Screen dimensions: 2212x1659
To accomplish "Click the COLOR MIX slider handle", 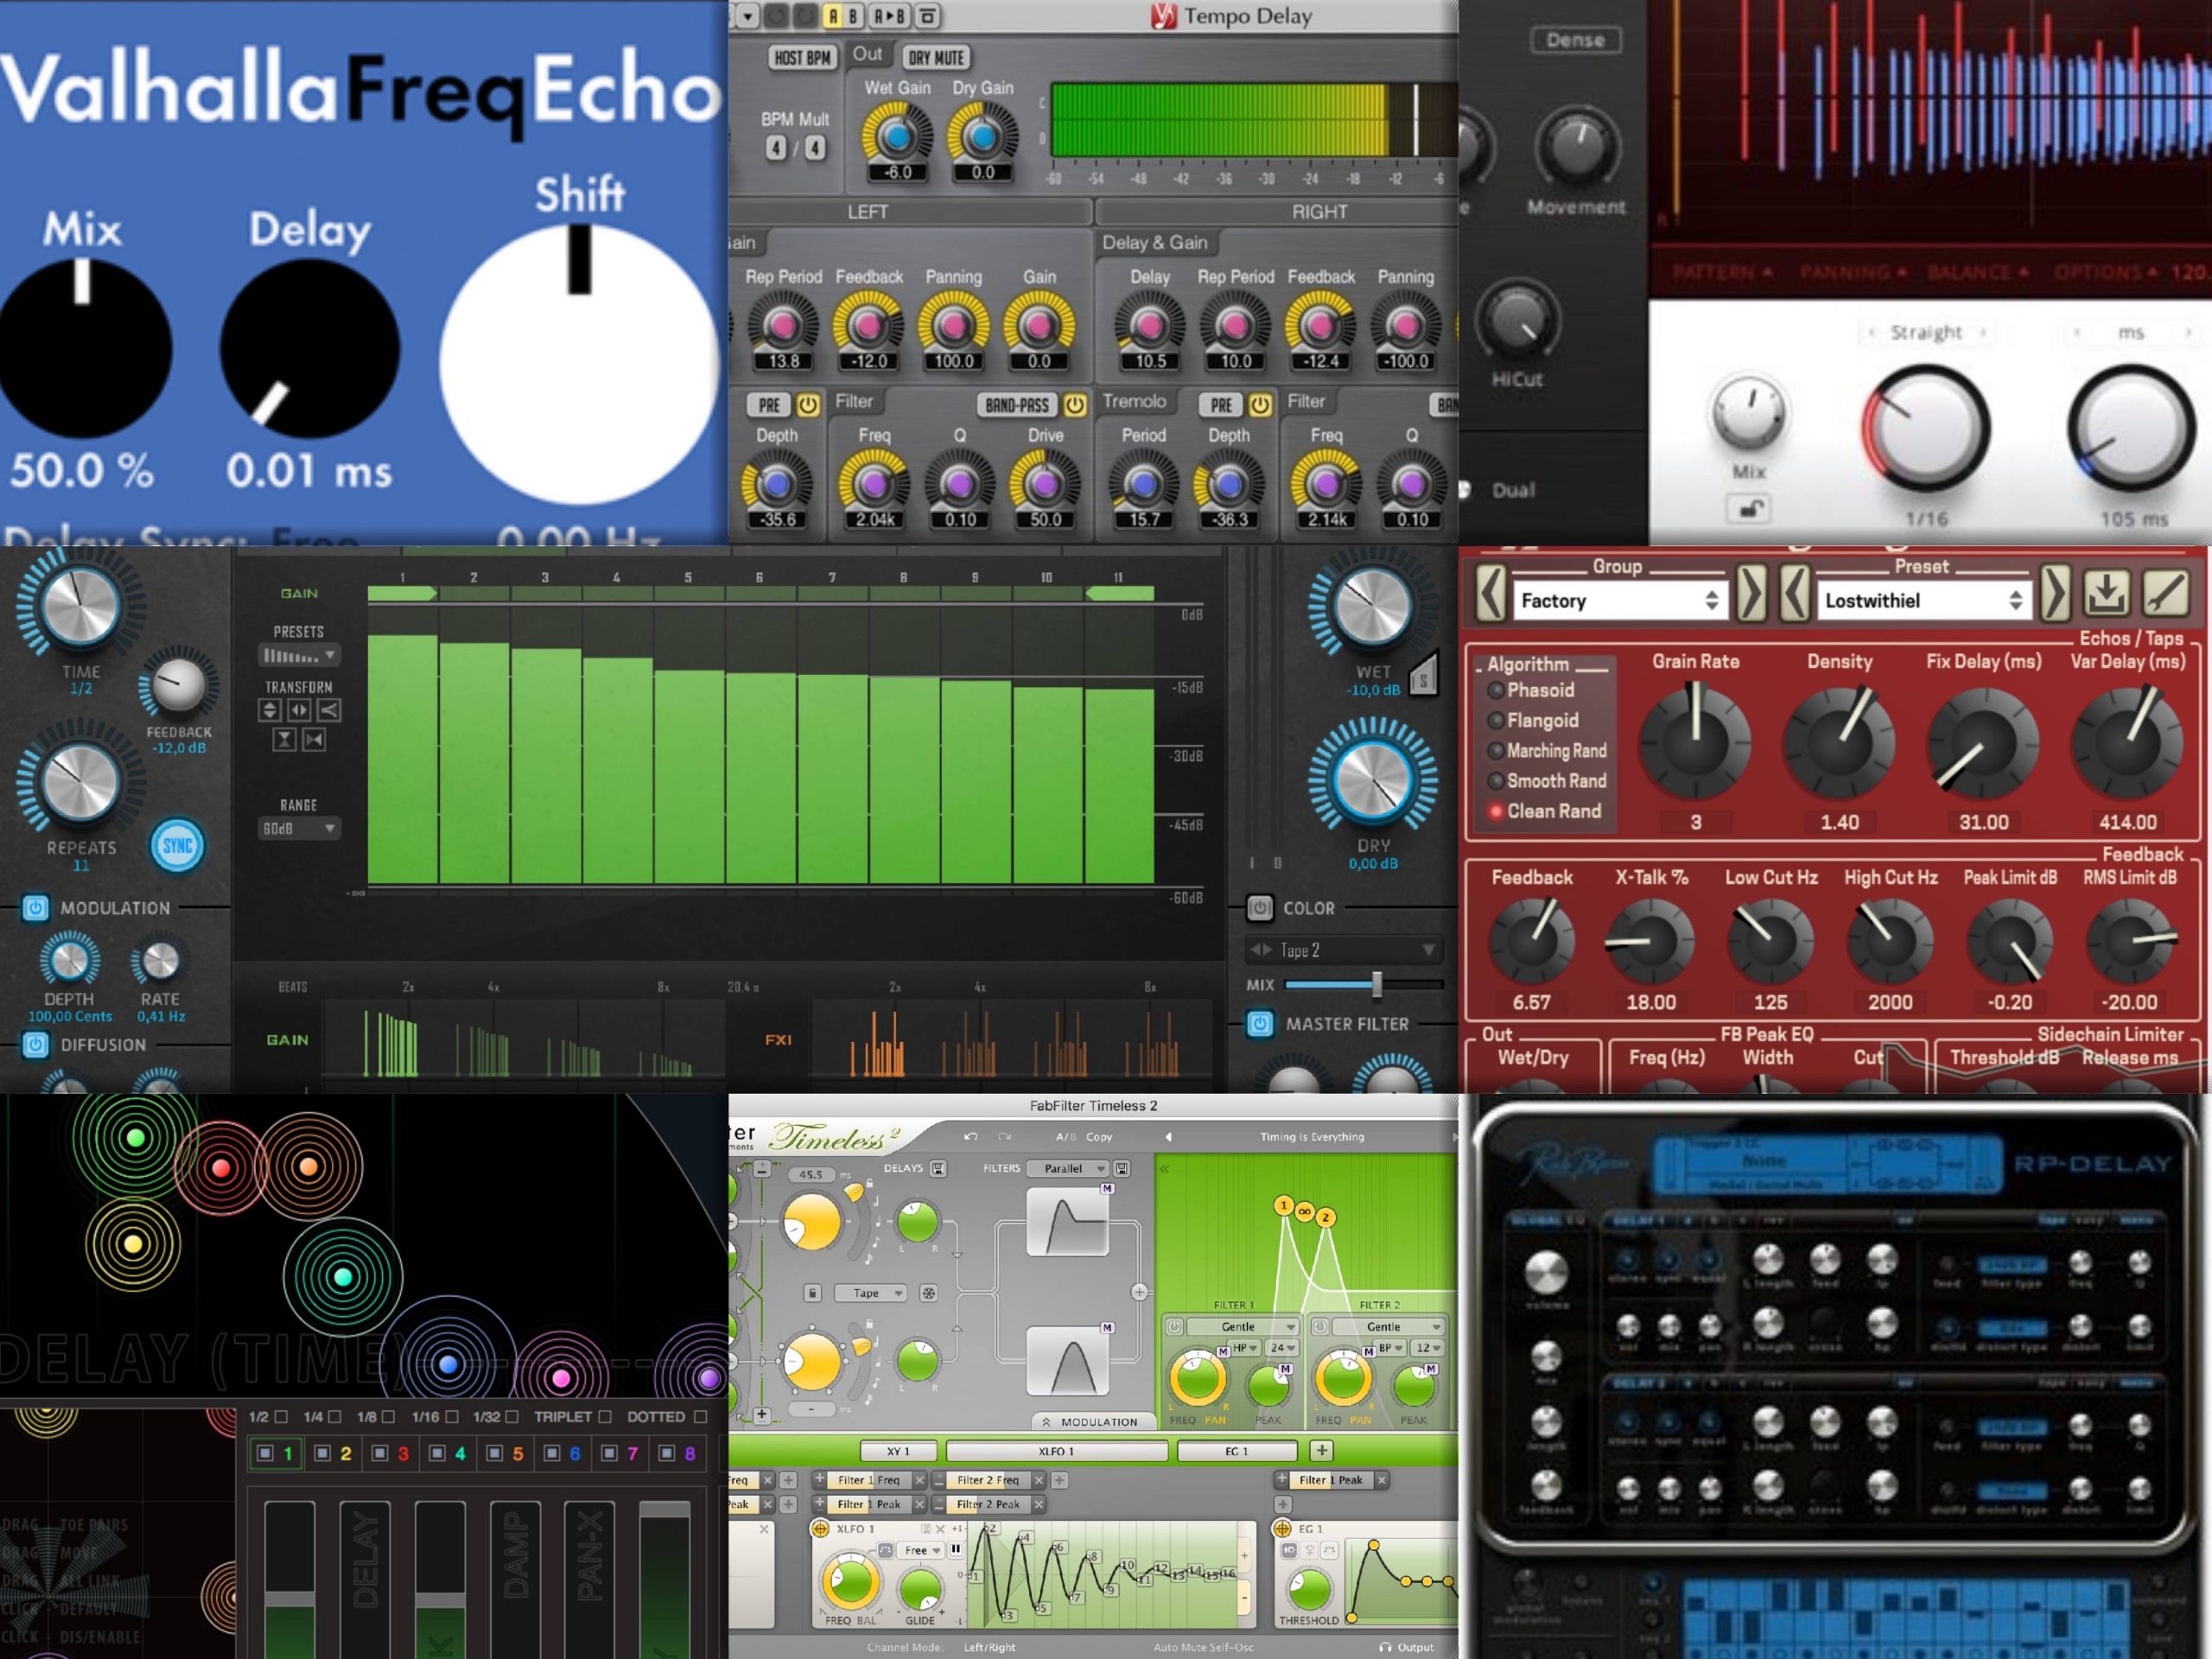I will (x=1377, y=985).
